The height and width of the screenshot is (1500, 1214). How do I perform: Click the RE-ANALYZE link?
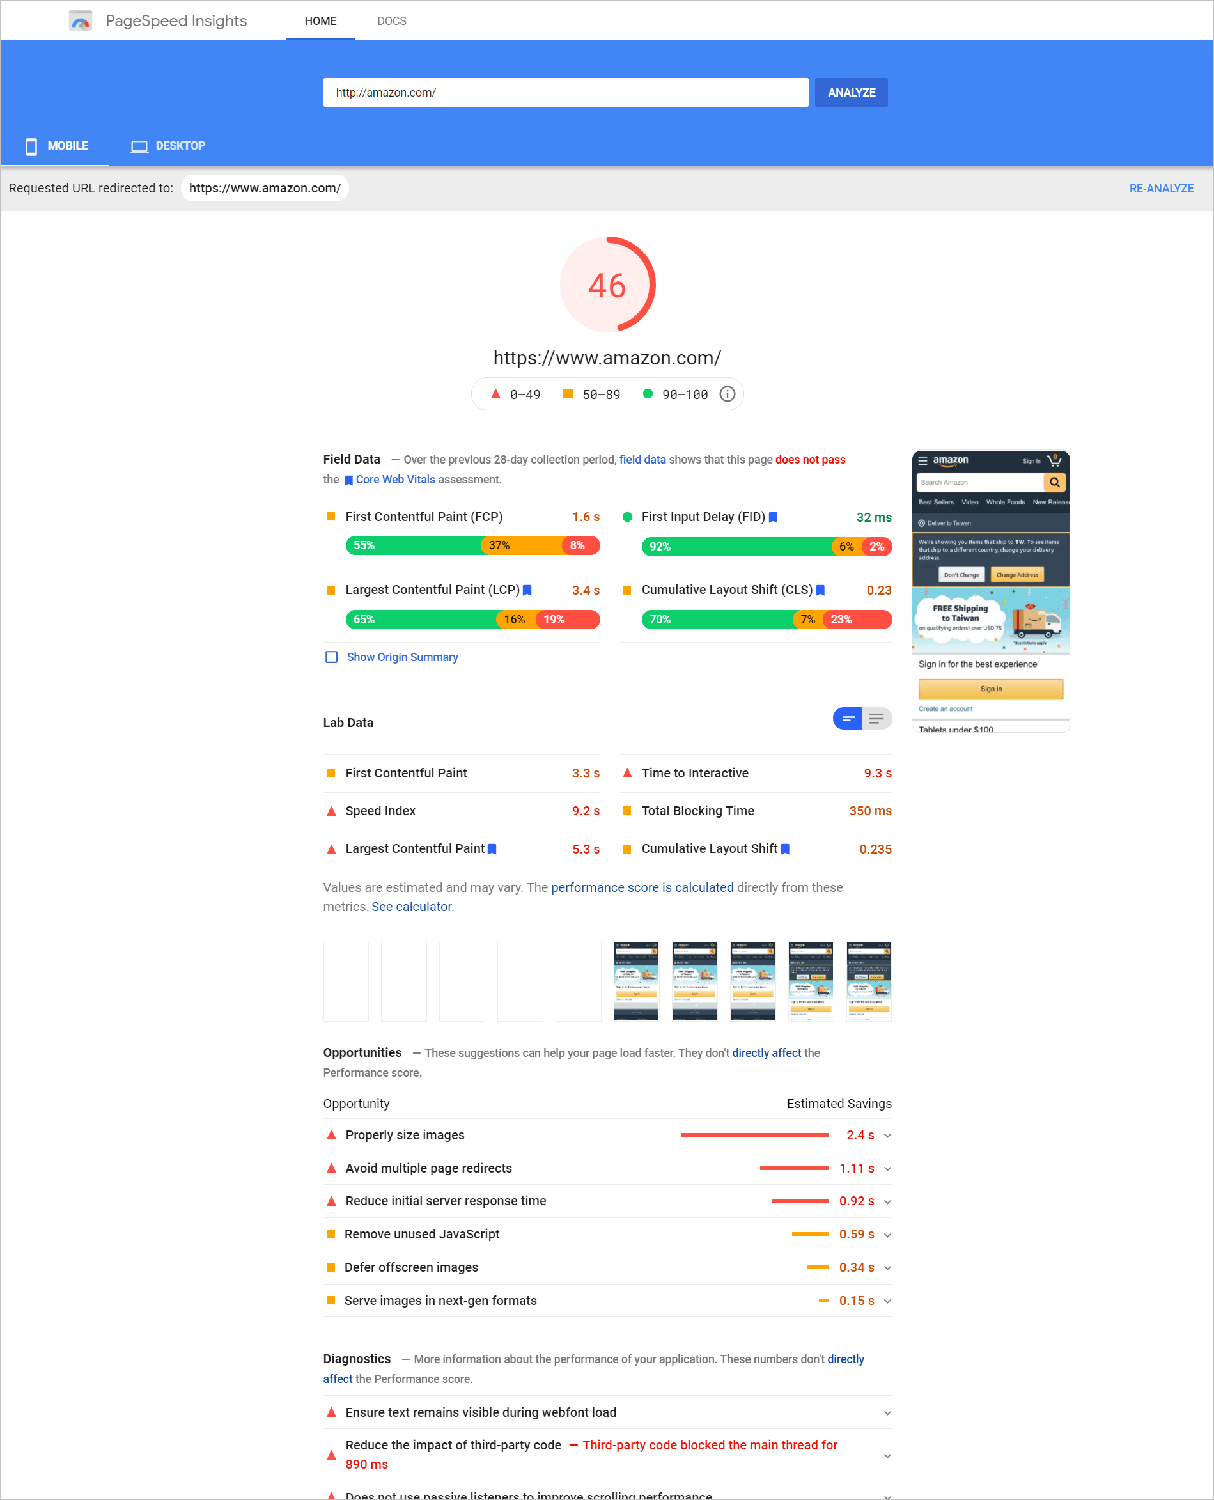(1161, 188)
